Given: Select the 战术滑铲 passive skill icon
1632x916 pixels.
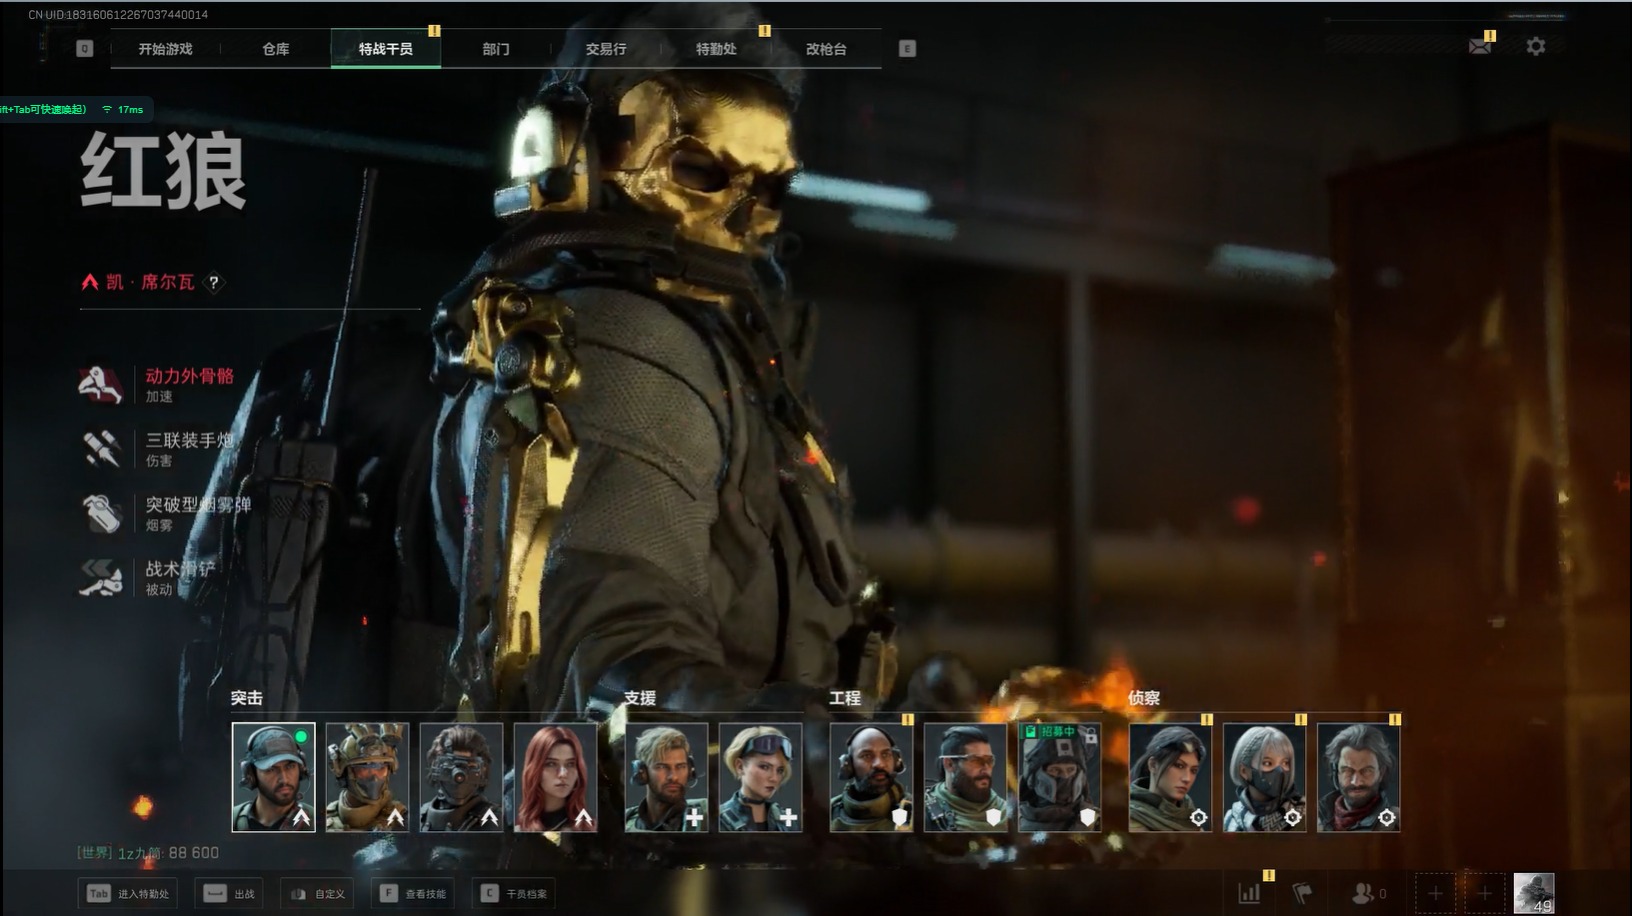Looking at the screenshot, I should [x=101, y=577].
